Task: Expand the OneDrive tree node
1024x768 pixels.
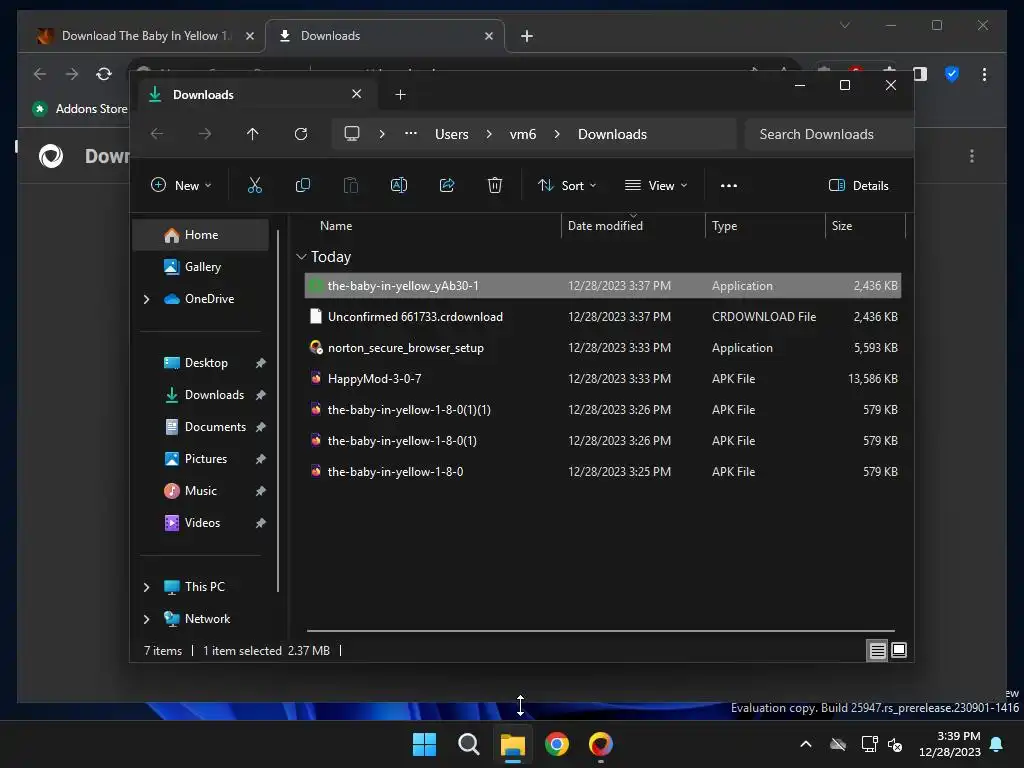Action: click(x=146, y=299)
